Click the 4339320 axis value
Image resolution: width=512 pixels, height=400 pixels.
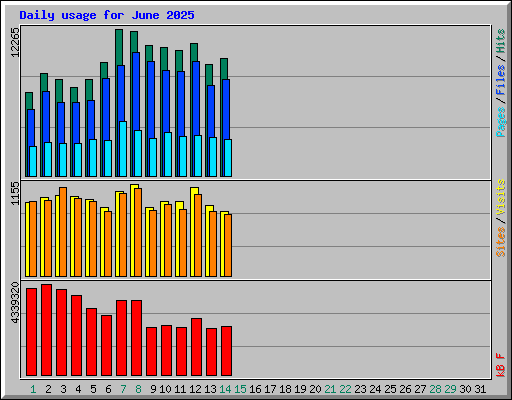15,303
